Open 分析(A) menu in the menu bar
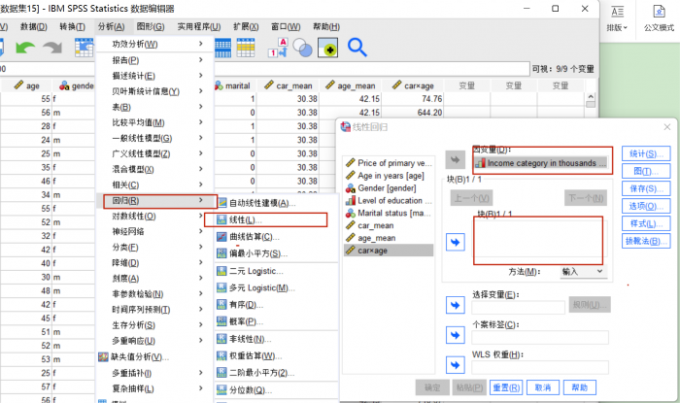Screen dimensions: 680x403 111,26
